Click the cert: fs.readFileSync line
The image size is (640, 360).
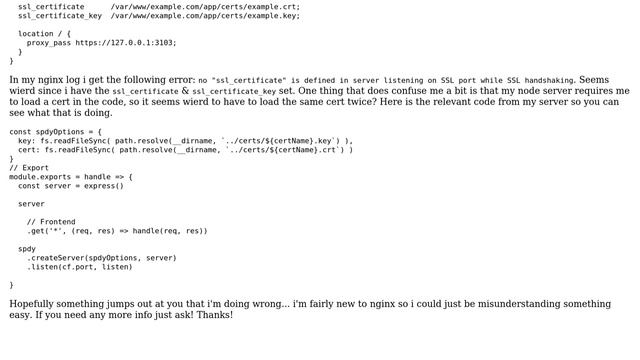[x=185, y=150]
